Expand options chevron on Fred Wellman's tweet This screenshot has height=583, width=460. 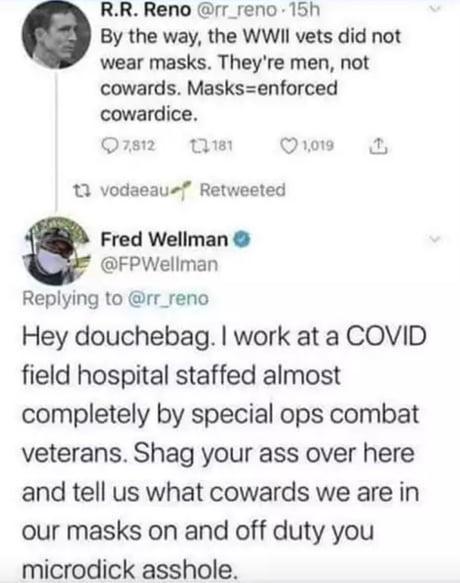(x=434, y=240)
